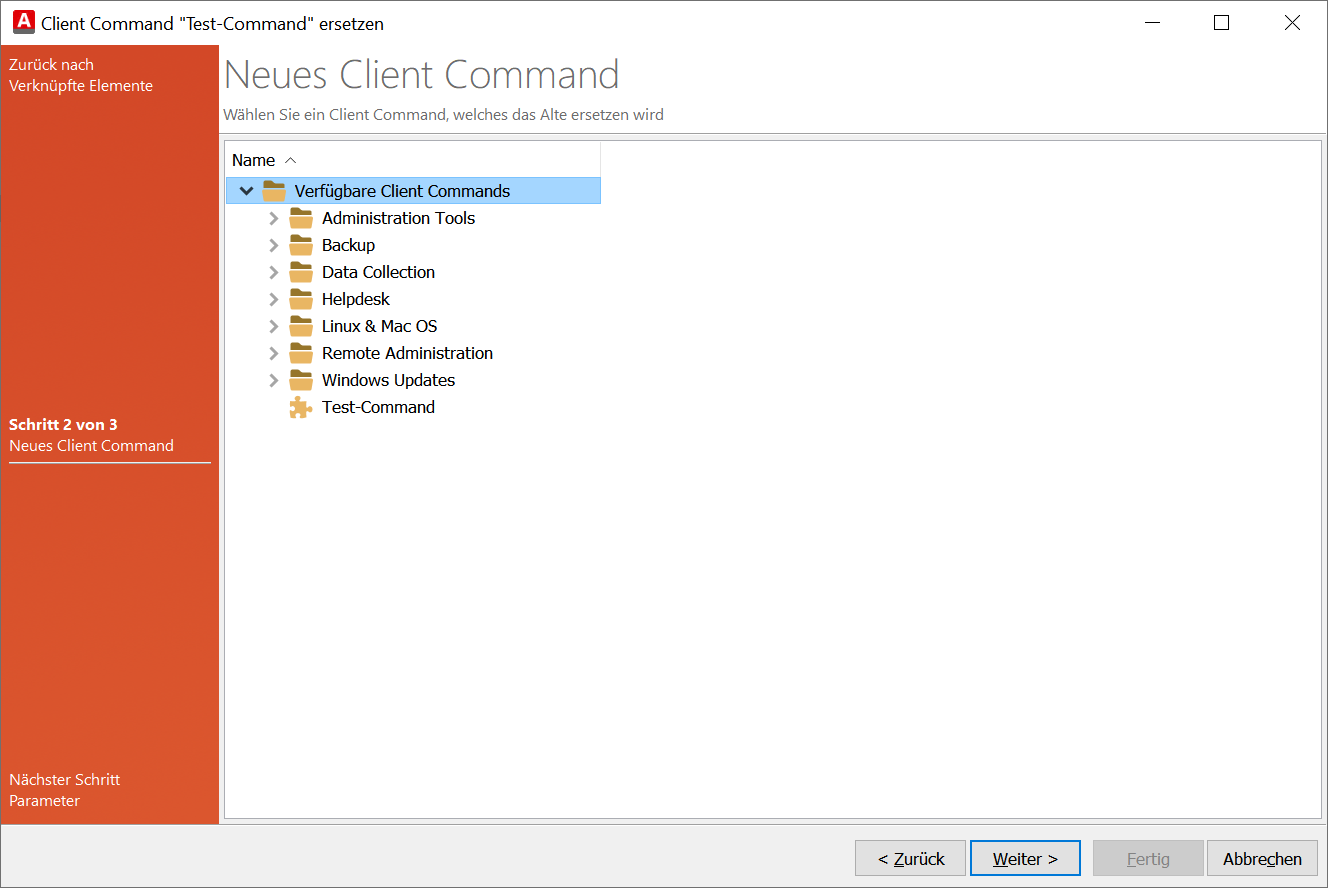Screen dimensions: 1328x888
Task: Cancel the wizard with Abbrechen
Action: point(1262,857)
